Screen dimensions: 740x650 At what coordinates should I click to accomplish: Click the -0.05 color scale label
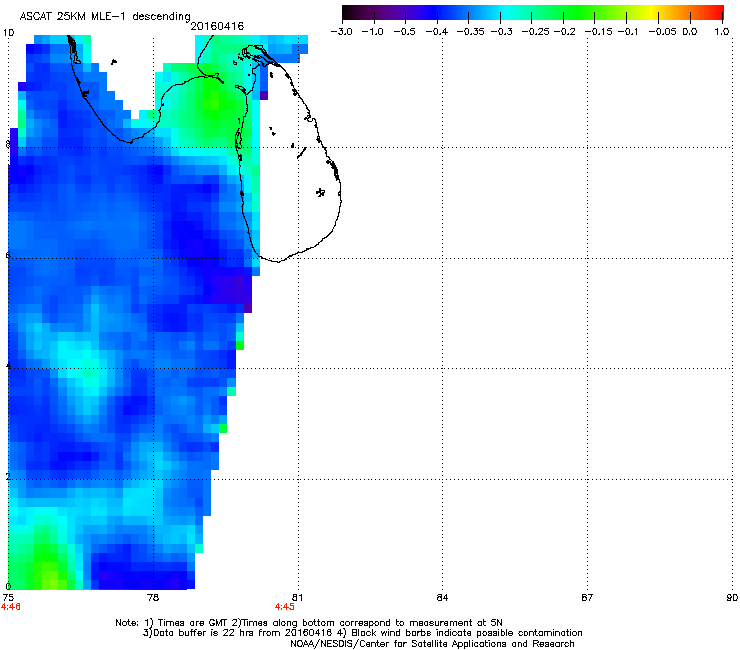pos(662,32)
